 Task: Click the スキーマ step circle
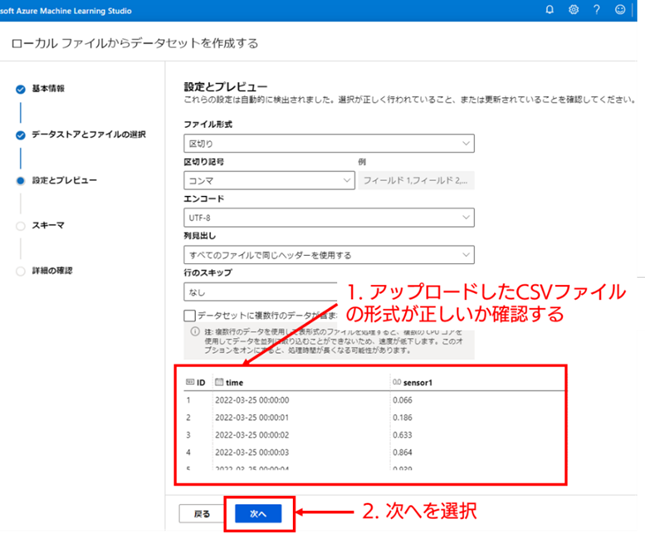(21, 226)
